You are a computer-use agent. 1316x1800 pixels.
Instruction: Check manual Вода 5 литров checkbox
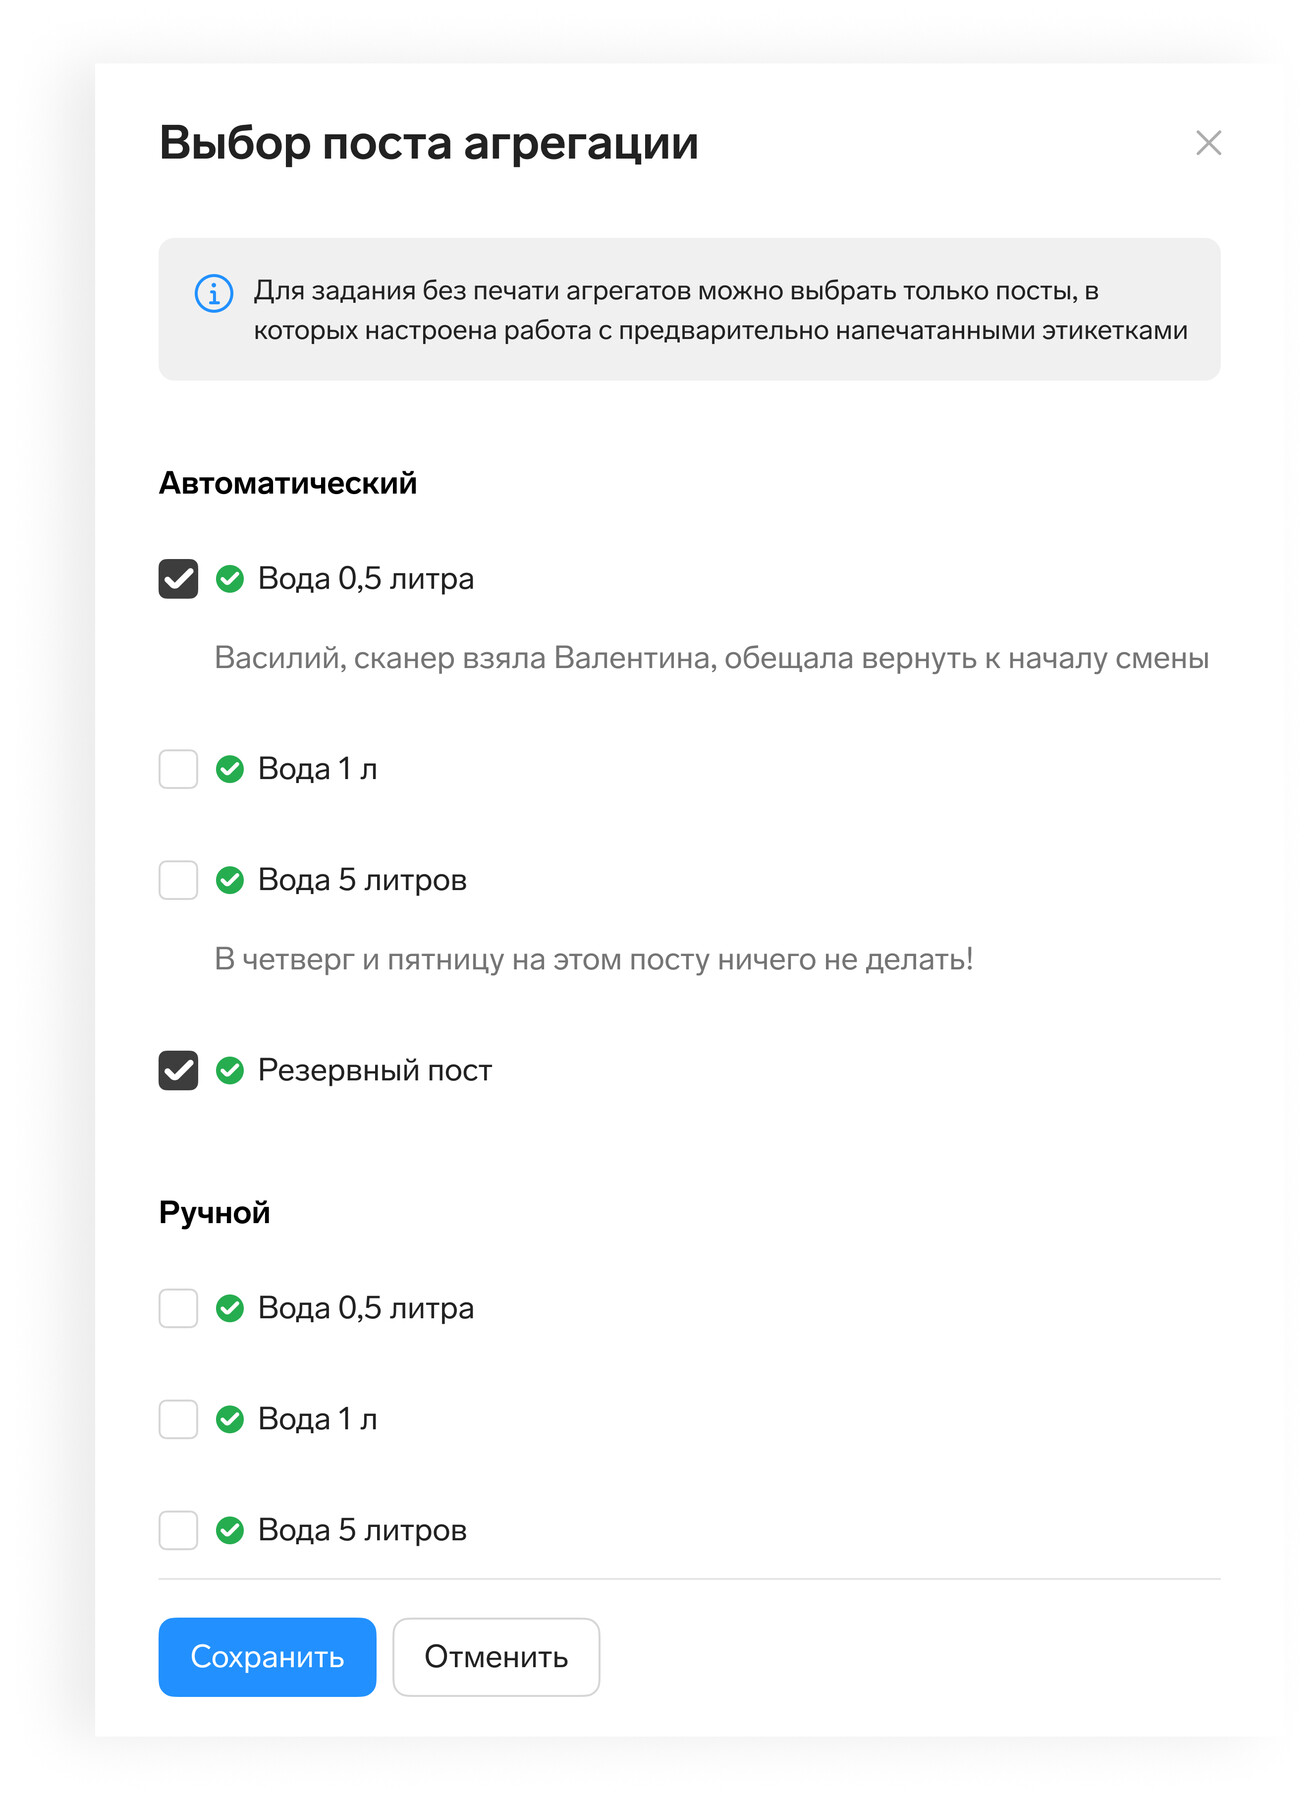pyautogui.click(x=178, y=1530)
